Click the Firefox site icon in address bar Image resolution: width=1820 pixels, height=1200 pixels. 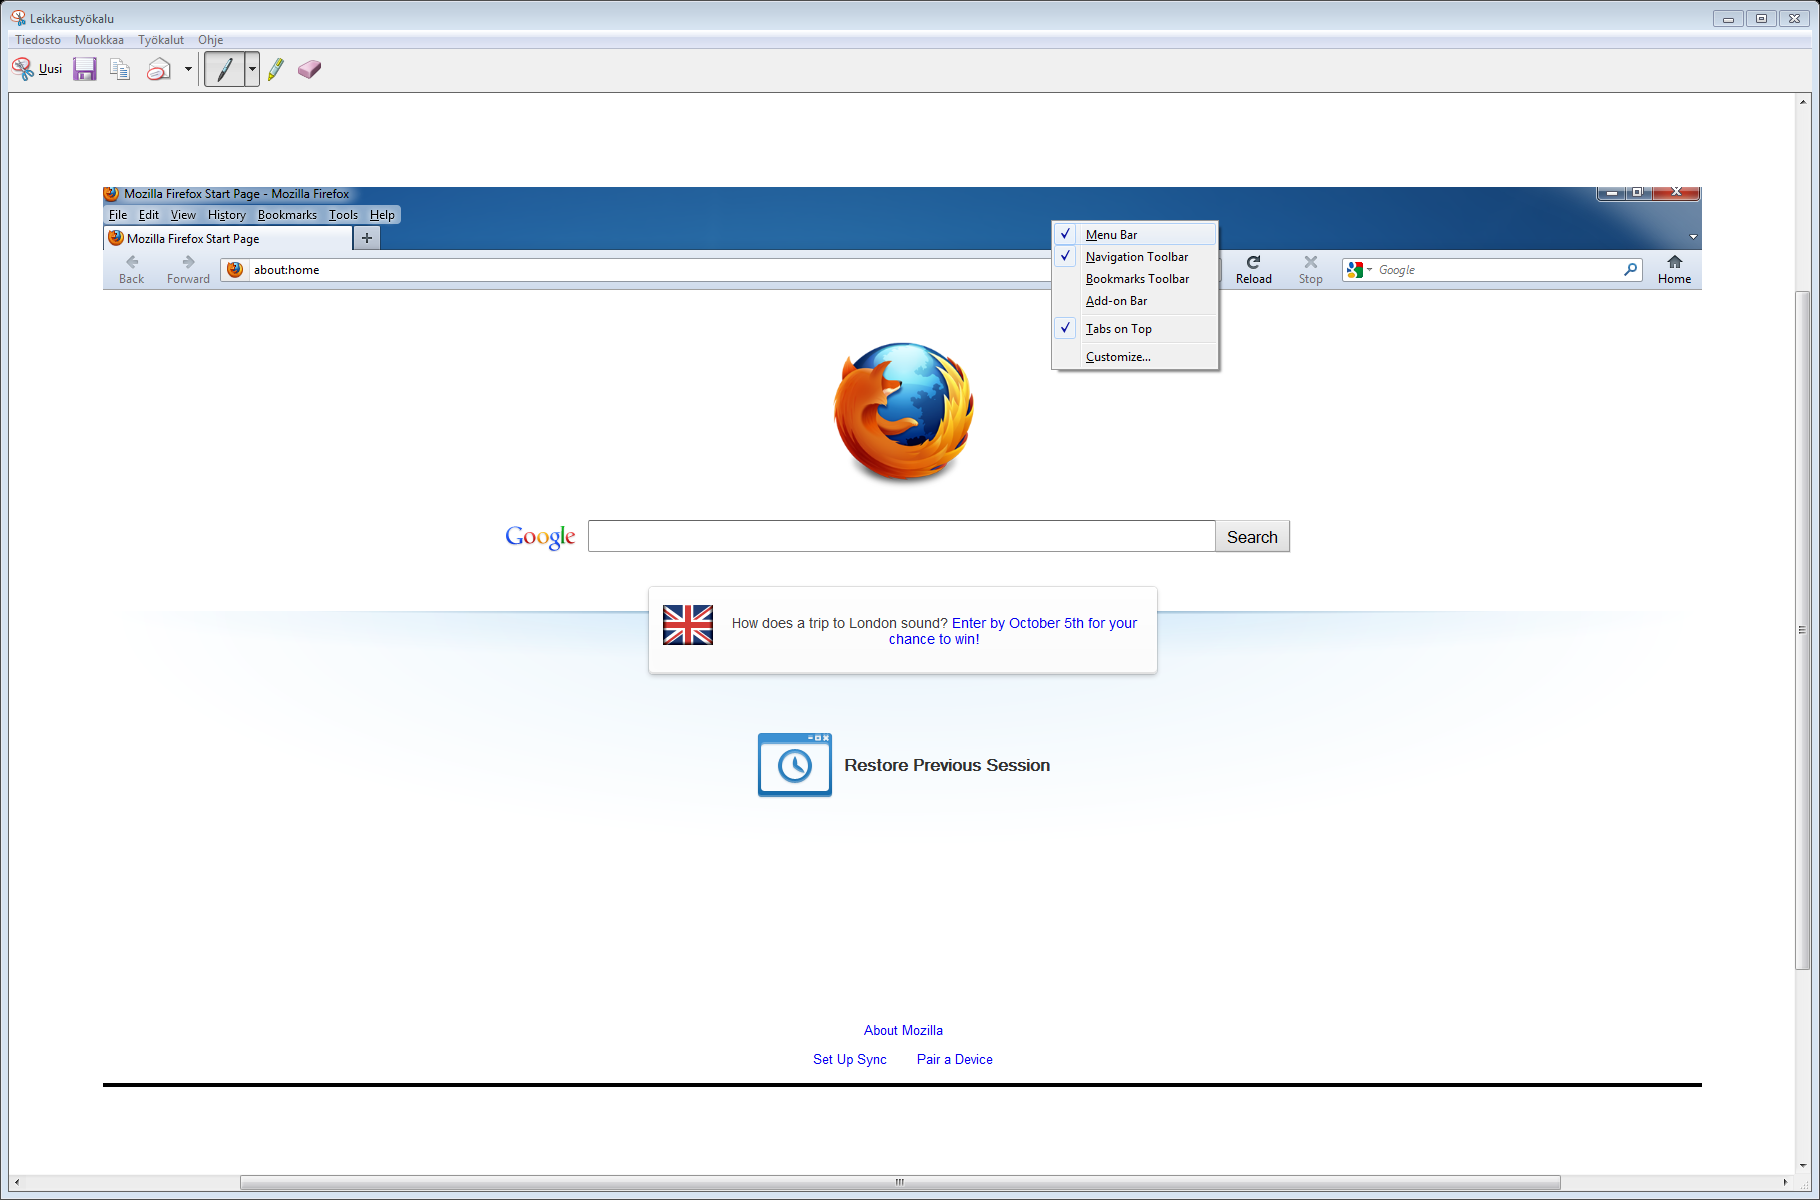click(x=235, y=270)
